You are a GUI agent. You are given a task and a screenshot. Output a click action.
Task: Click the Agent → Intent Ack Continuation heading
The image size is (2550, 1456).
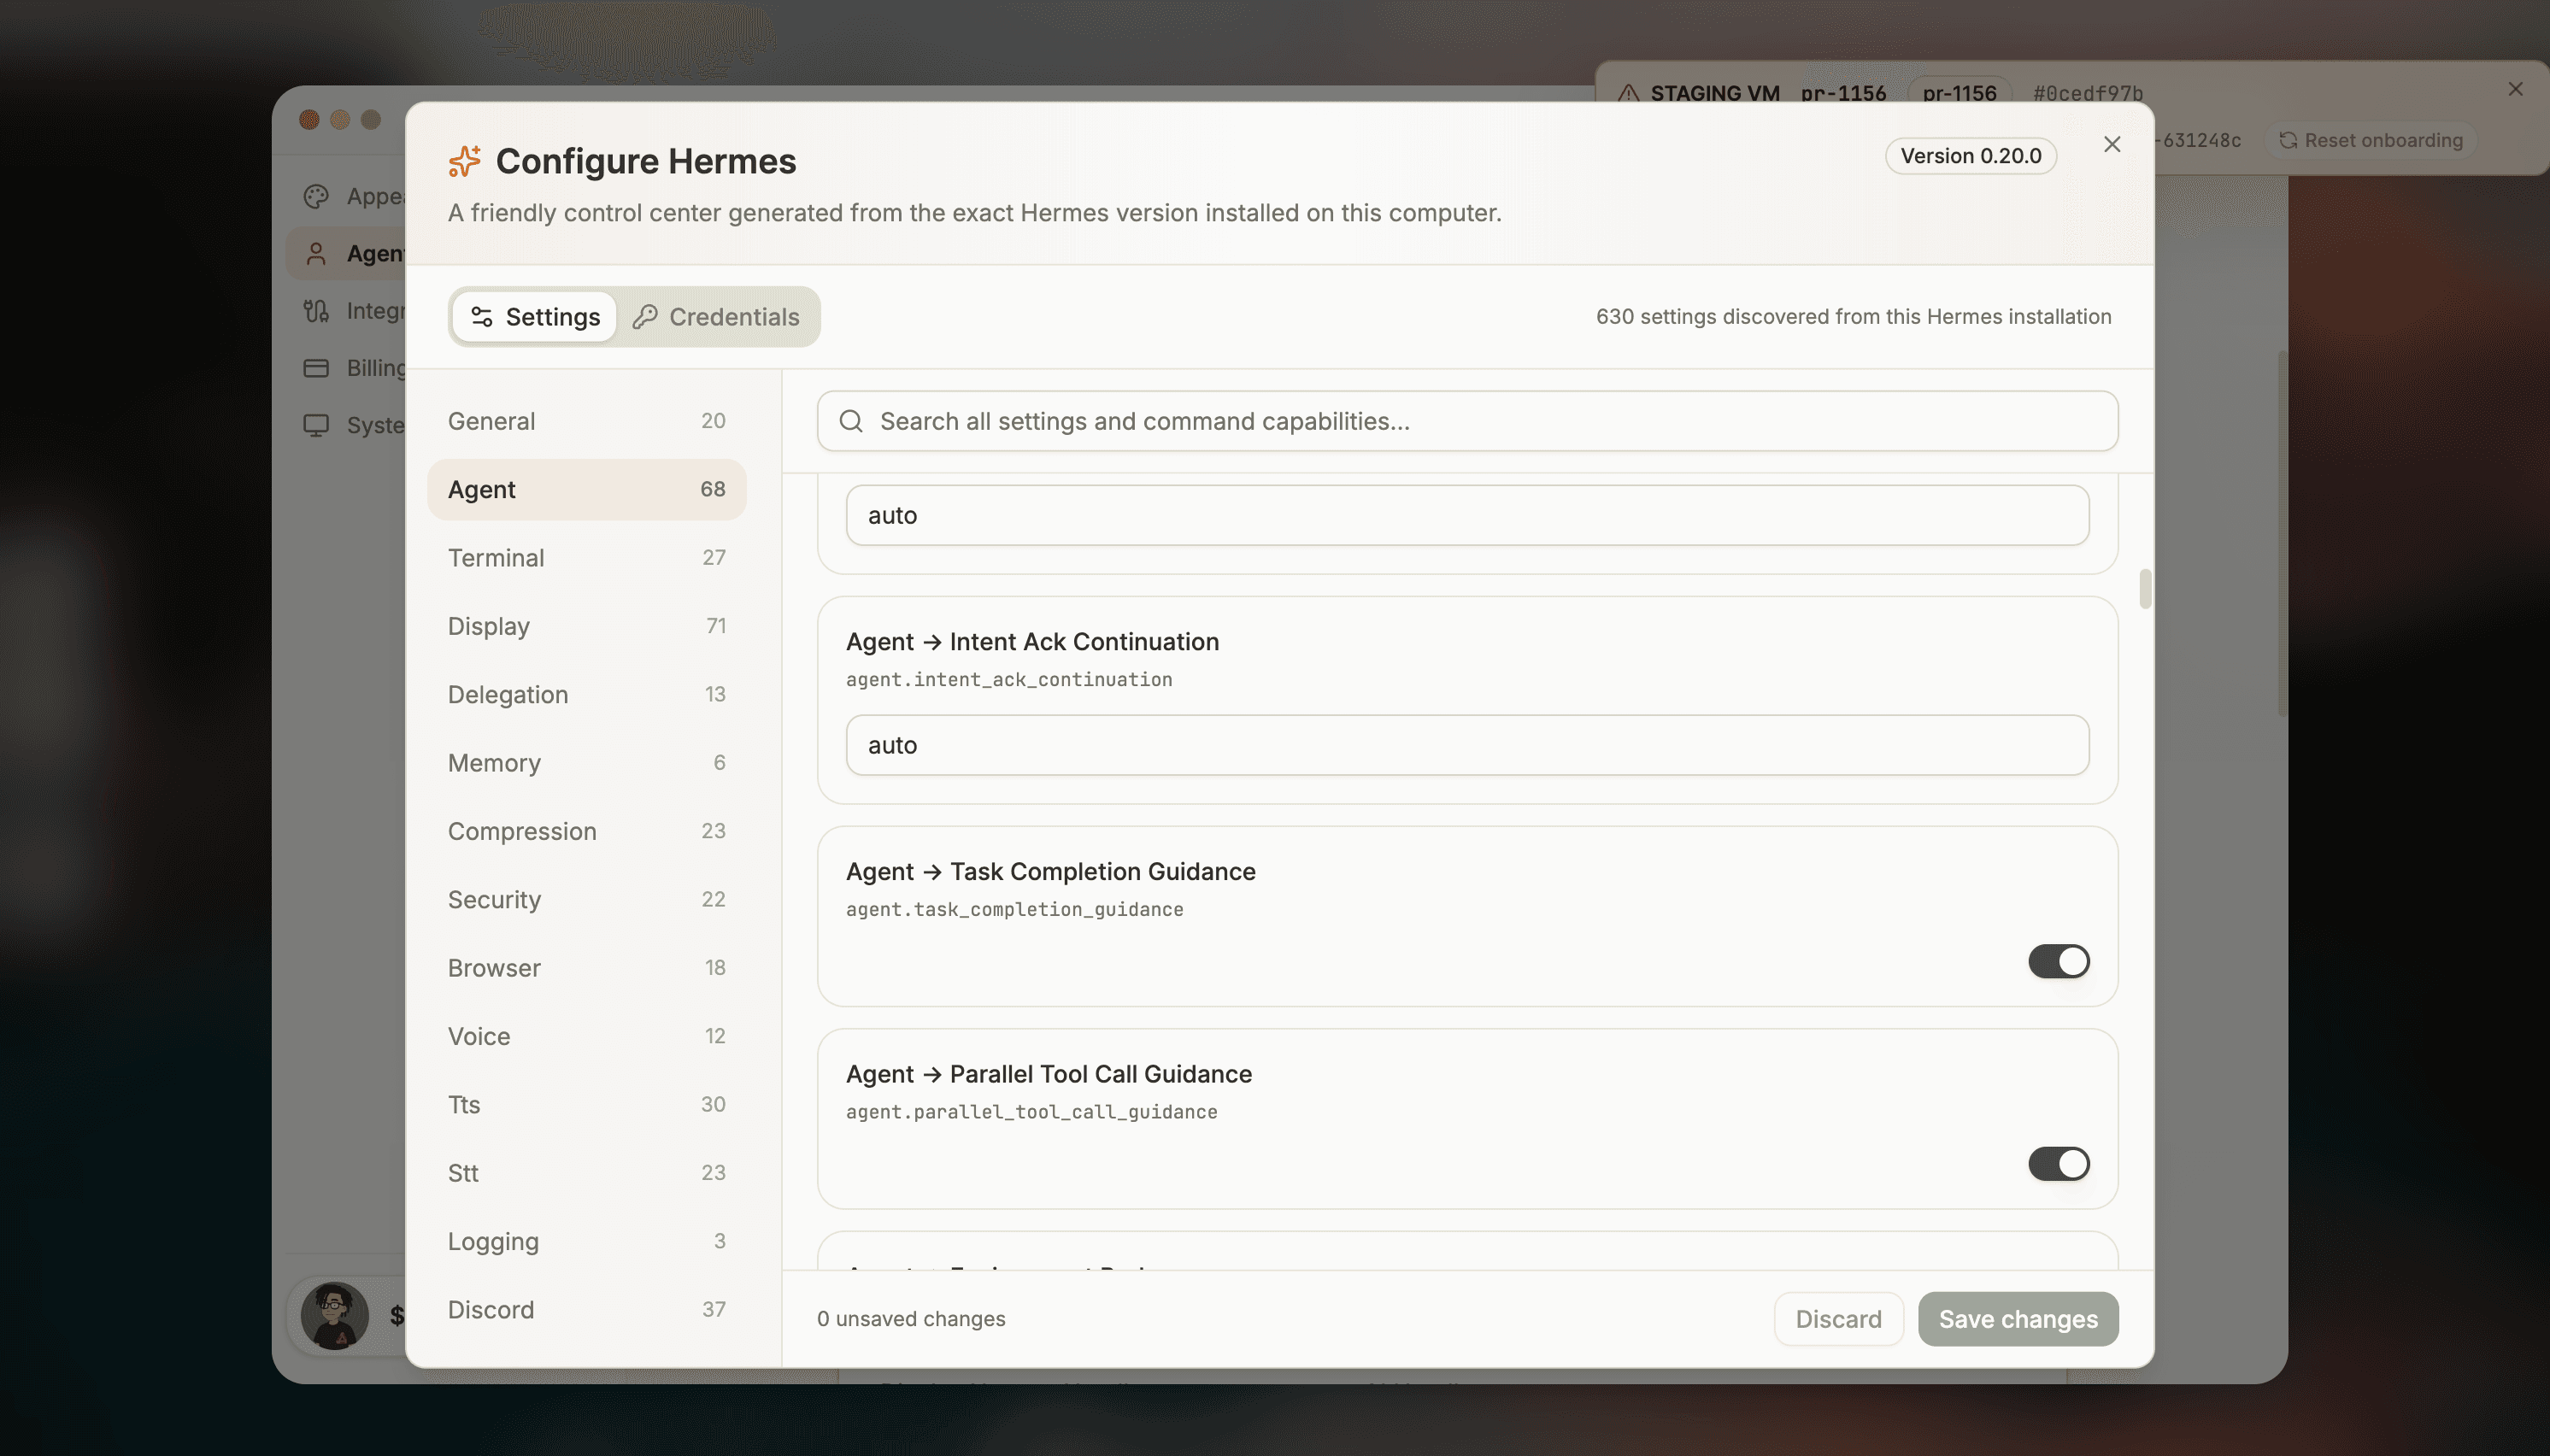[x=1033, y=642]
